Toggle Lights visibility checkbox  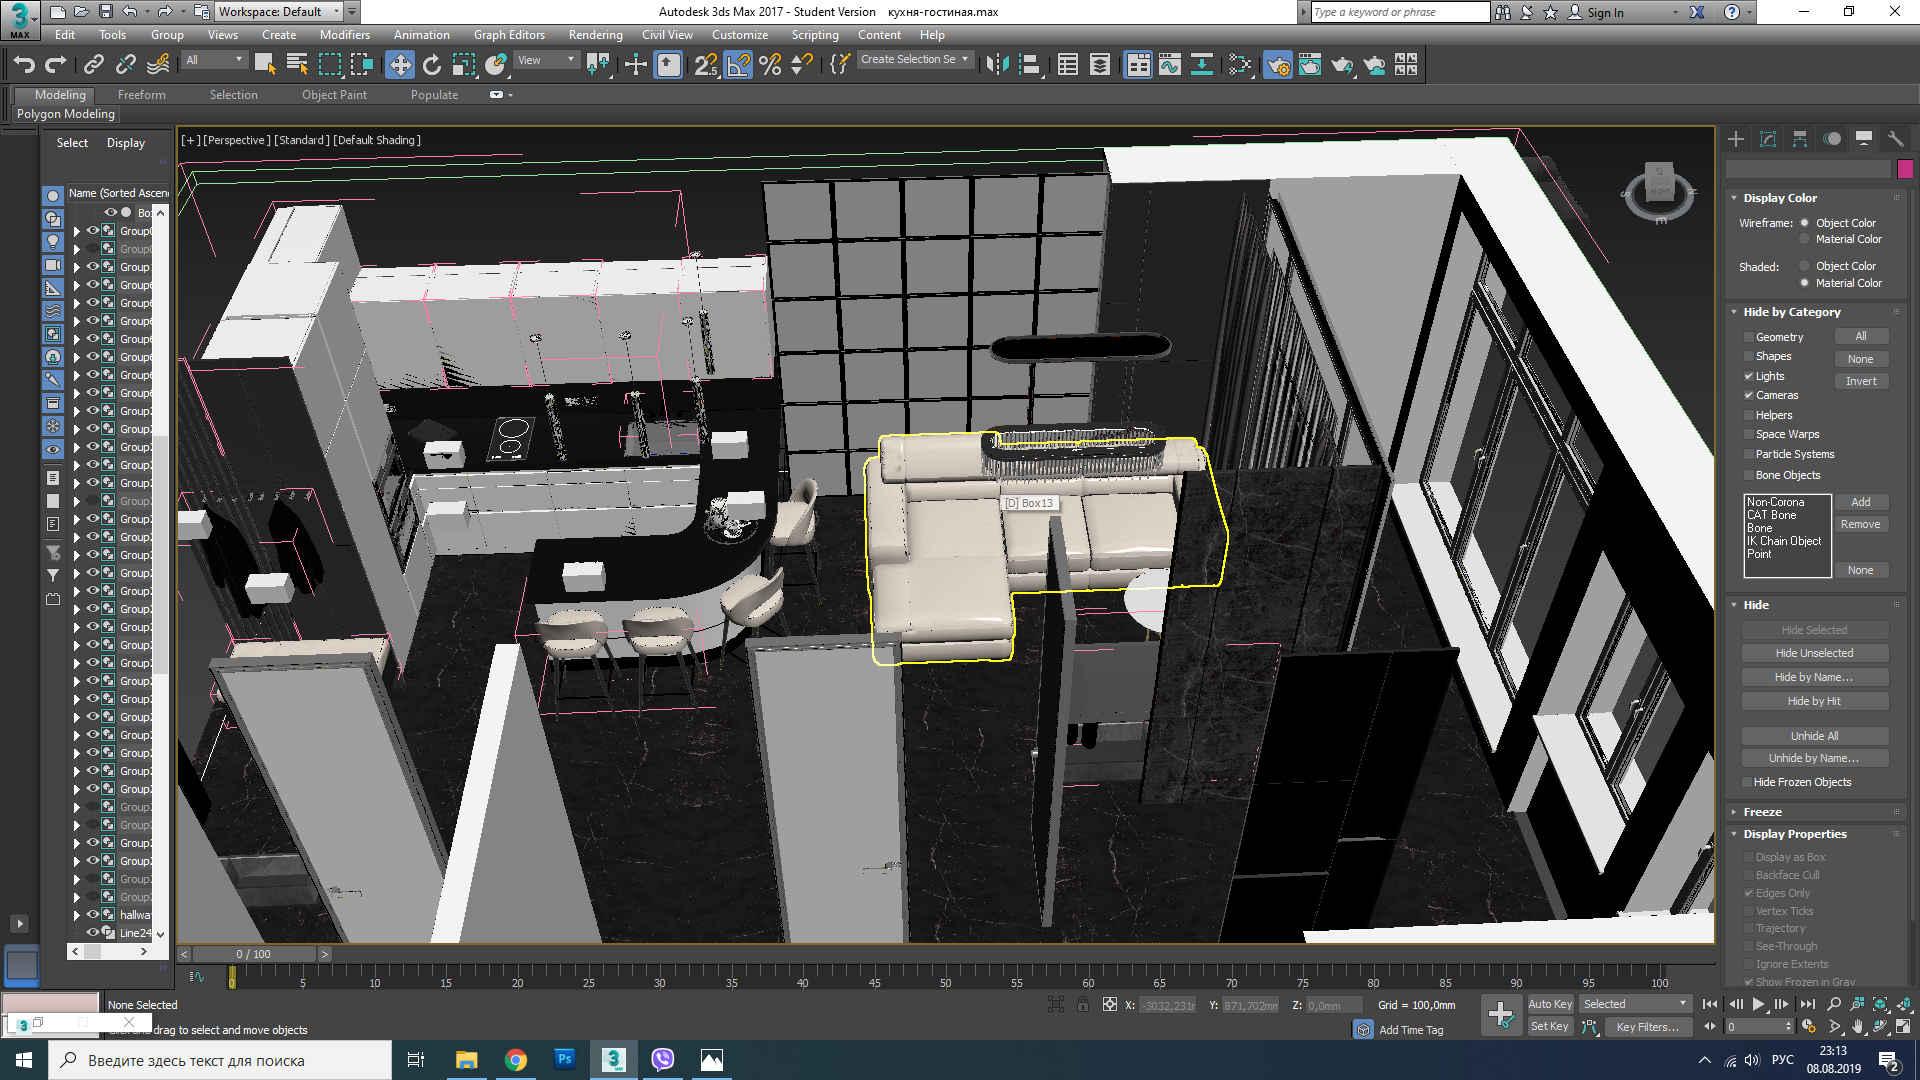[1749, 375]
